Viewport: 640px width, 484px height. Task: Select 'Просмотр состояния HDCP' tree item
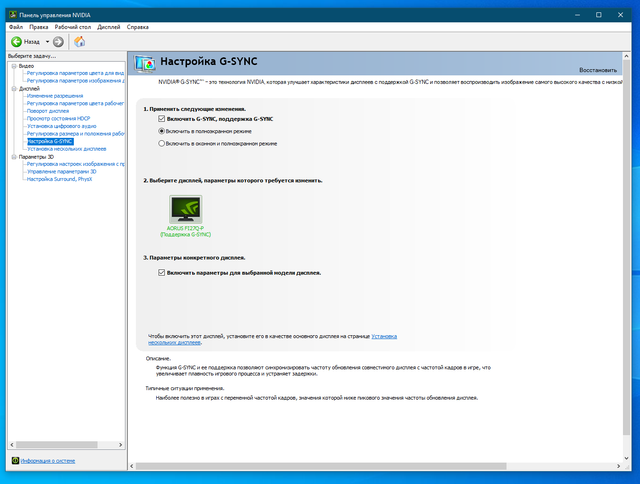tap(58, 118)
